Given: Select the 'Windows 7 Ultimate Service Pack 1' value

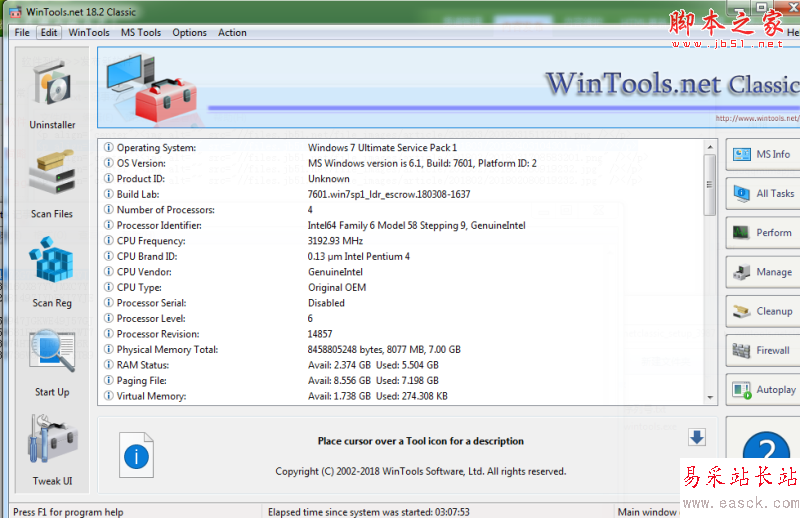Looking at the screenshot, I should (x=382, y=147).
